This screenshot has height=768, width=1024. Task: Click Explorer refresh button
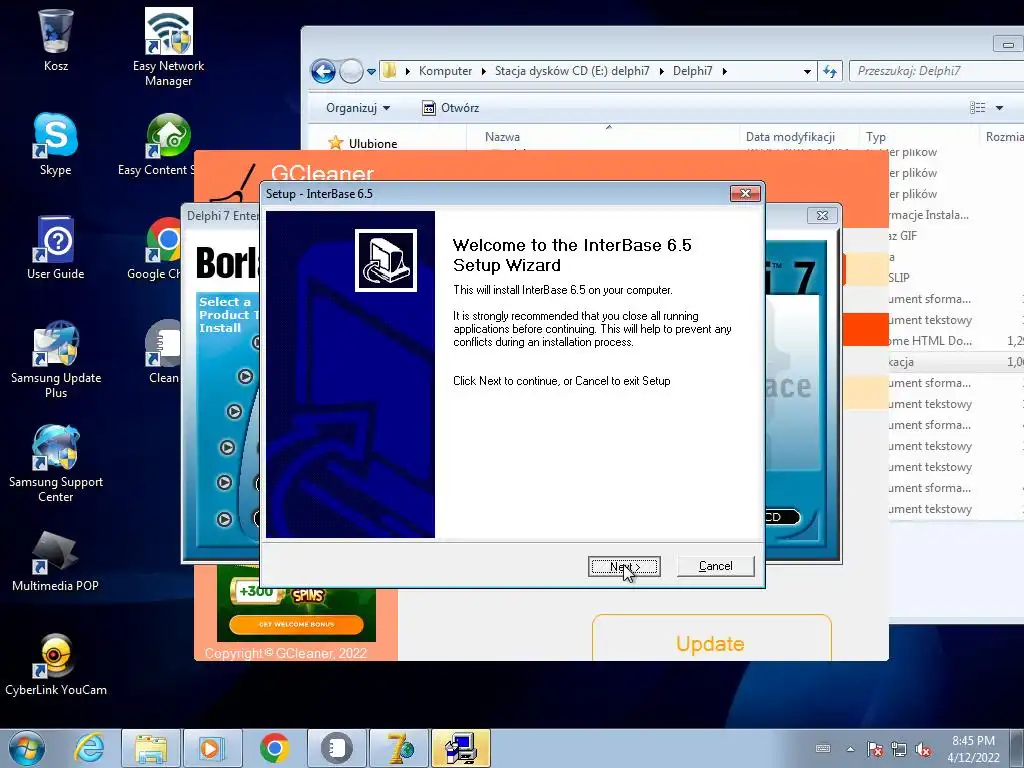coord(829,71)
